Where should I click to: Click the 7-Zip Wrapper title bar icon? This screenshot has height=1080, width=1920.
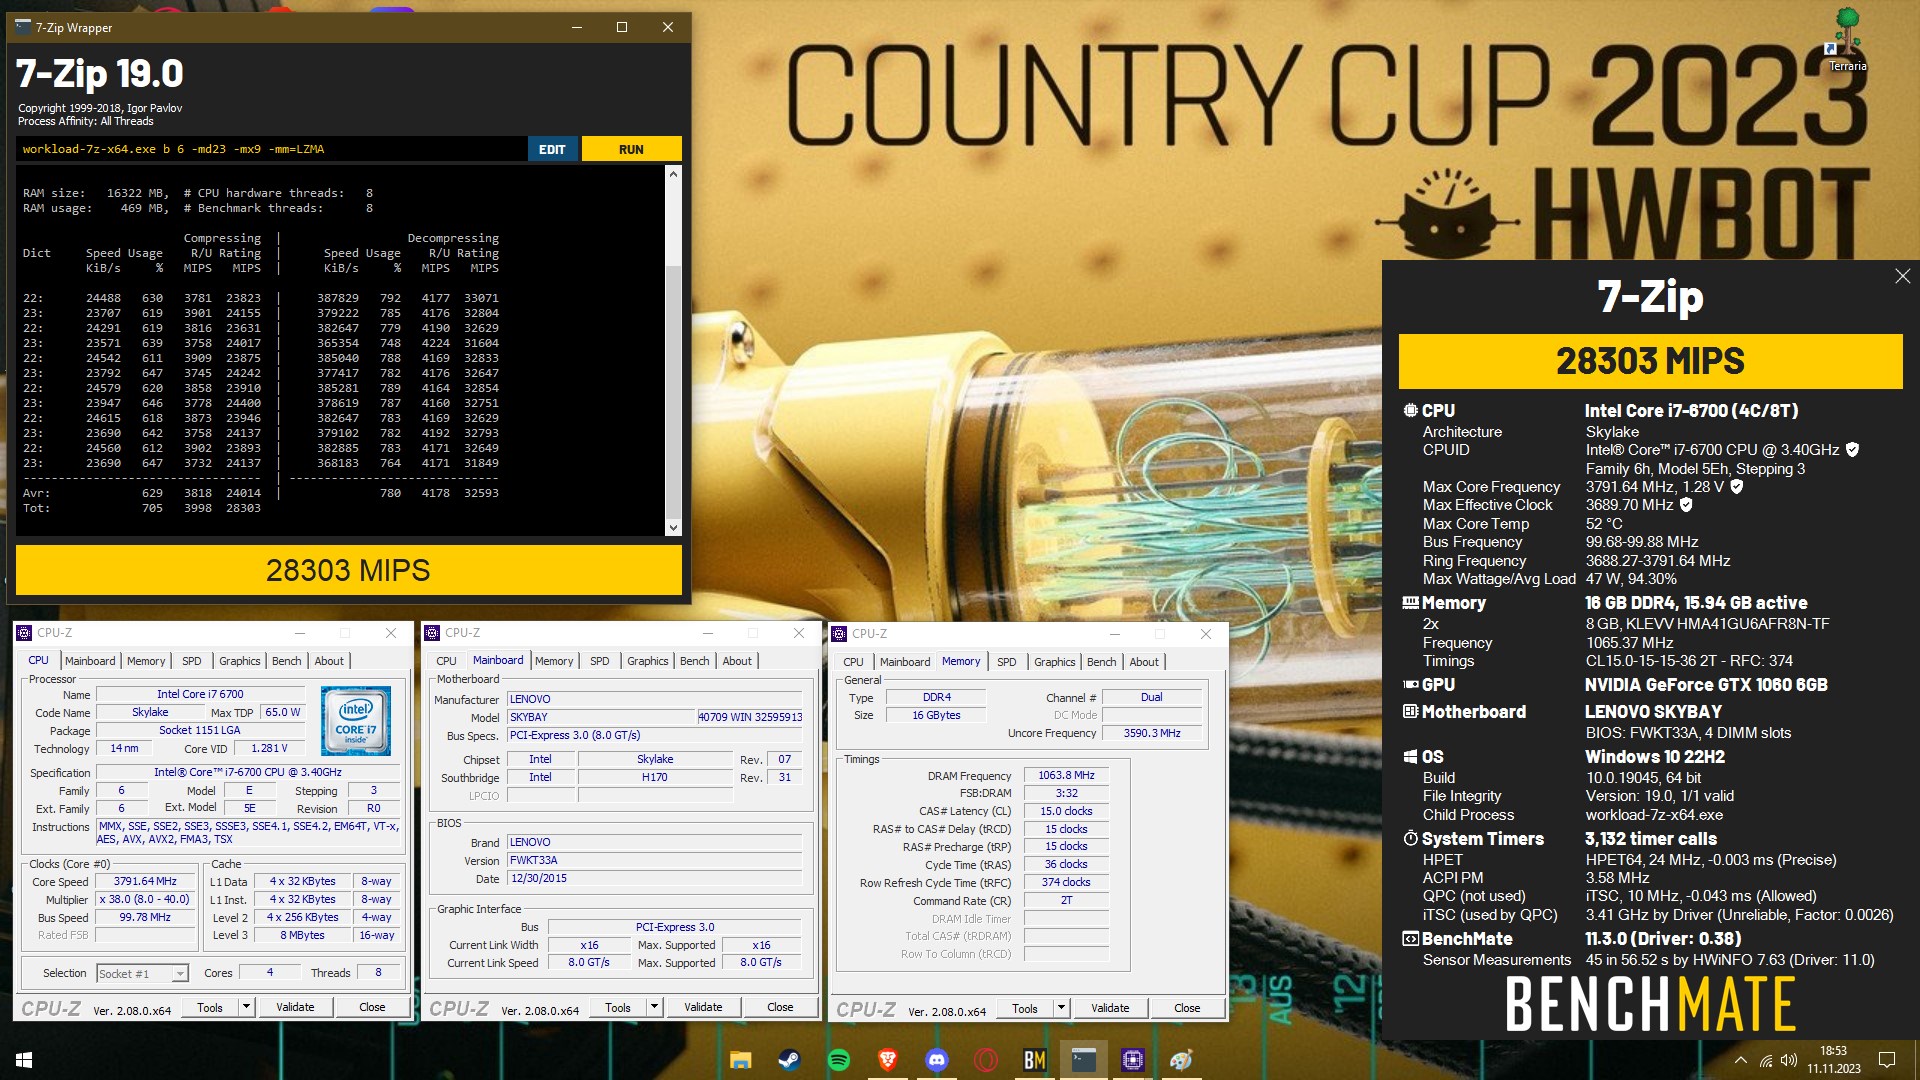(23, 27)
